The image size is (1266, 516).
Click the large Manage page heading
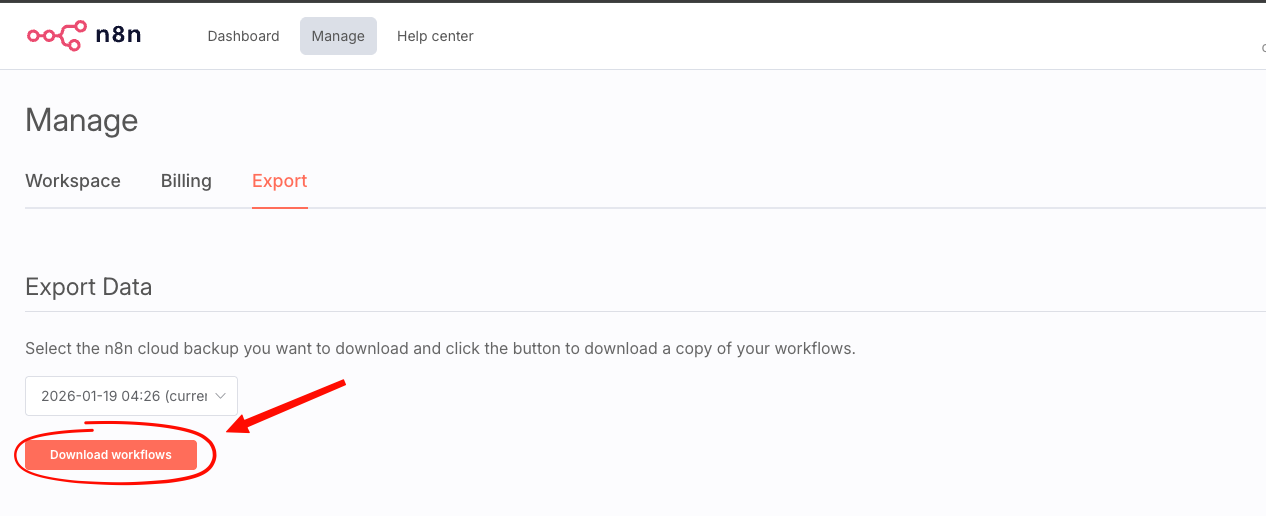pyautogui.click(x=82, y=121)
